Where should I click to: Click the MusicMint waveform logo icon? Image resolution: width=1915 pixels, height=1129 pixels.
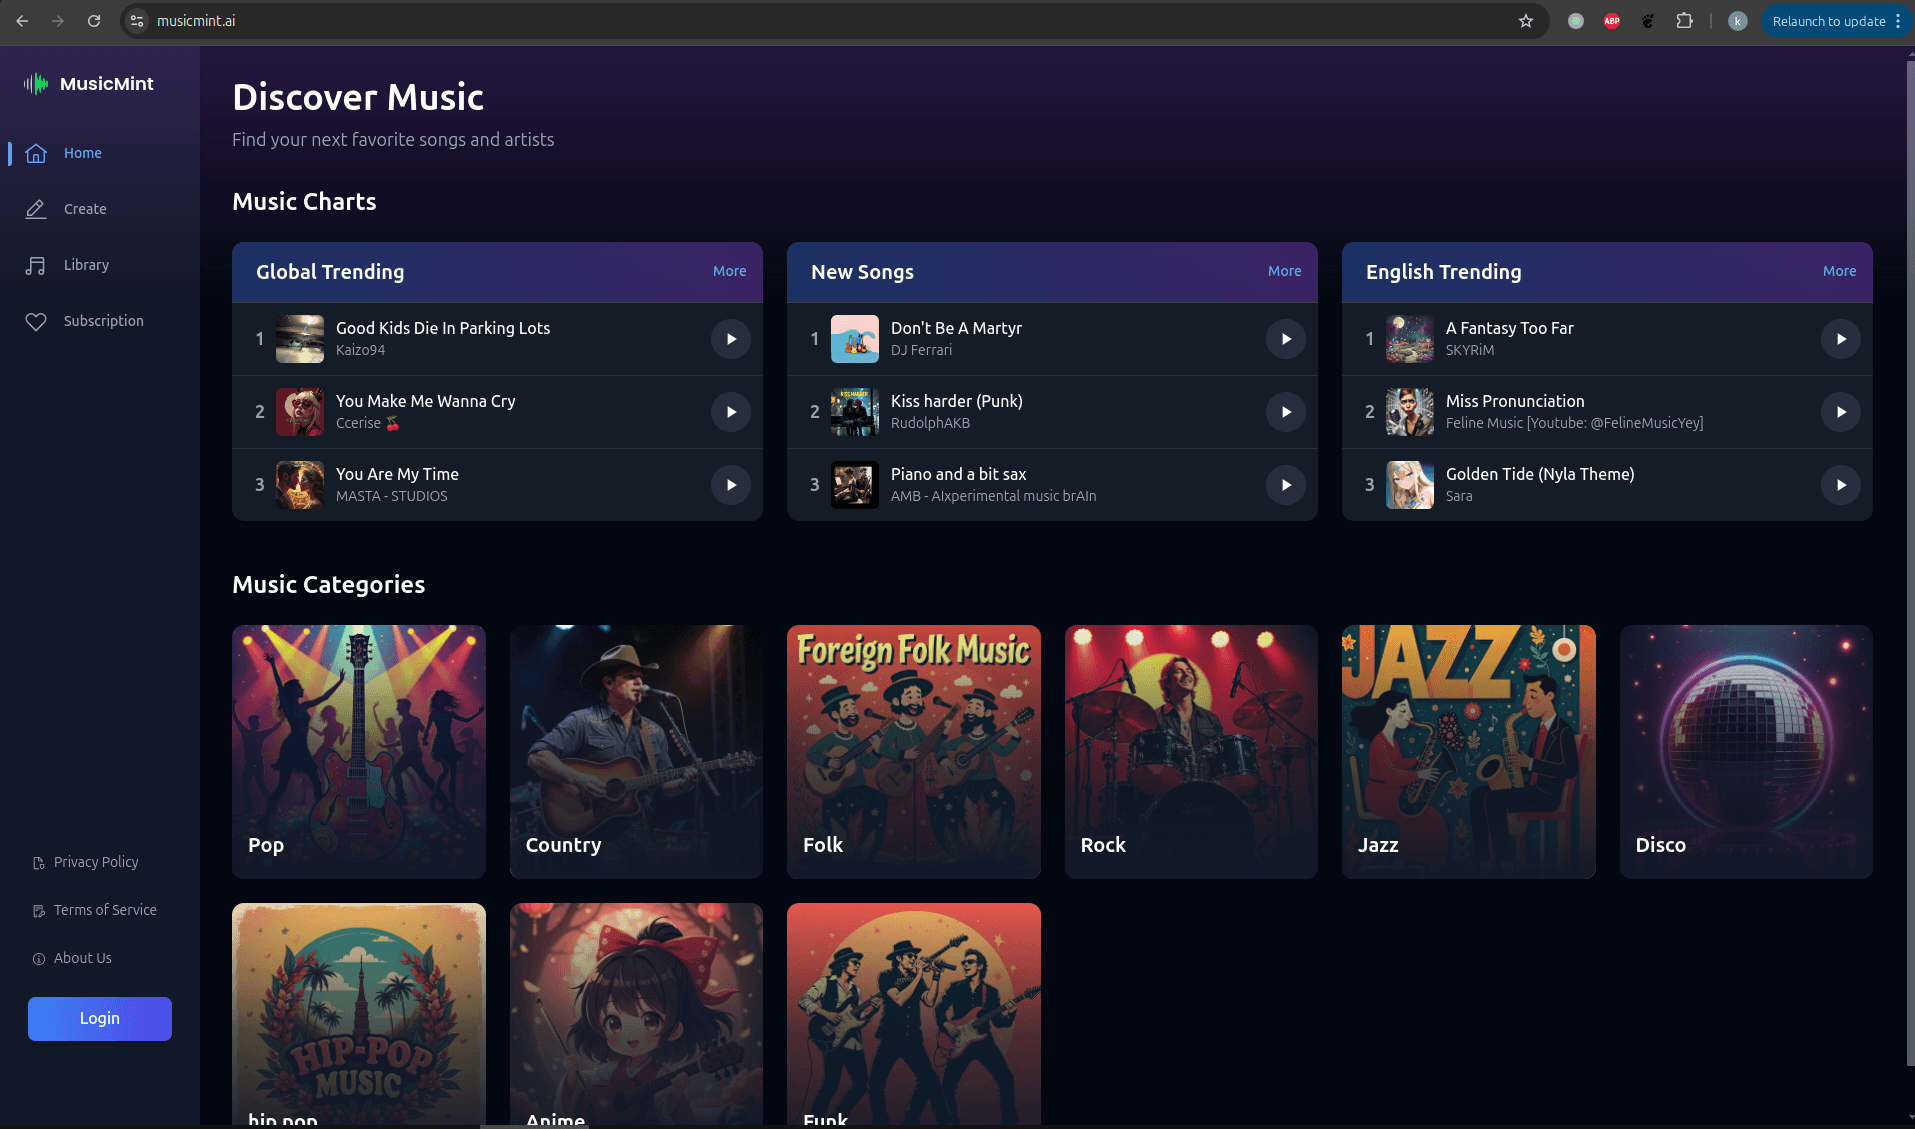coord(36,84)
